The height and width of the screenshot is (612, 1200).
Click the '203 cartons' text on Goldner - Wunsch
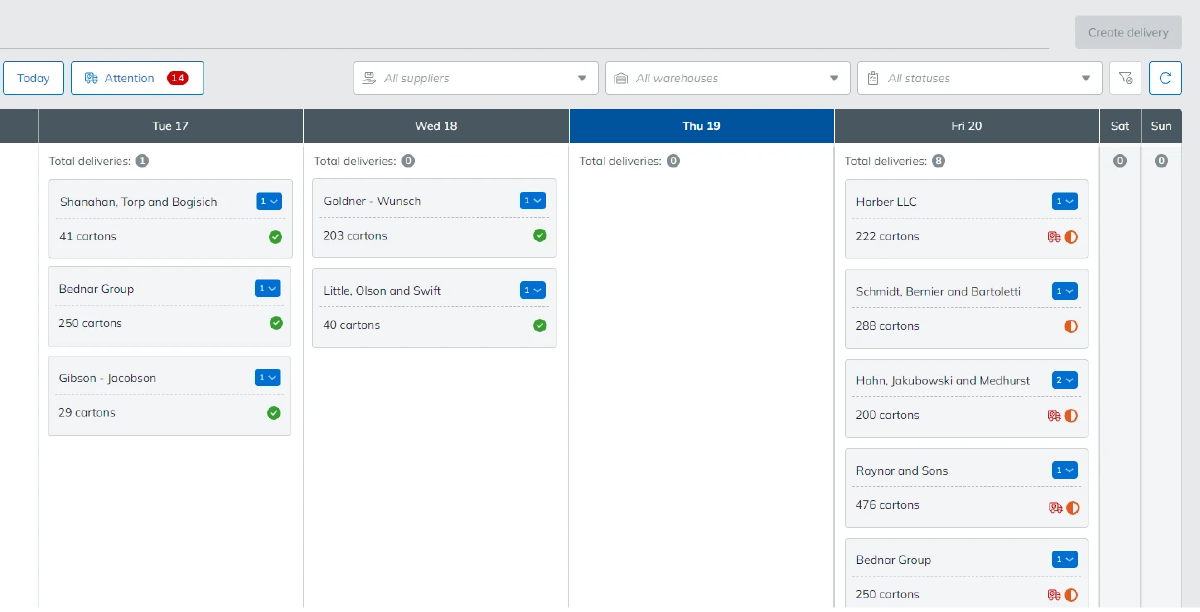tap(355, 236)
